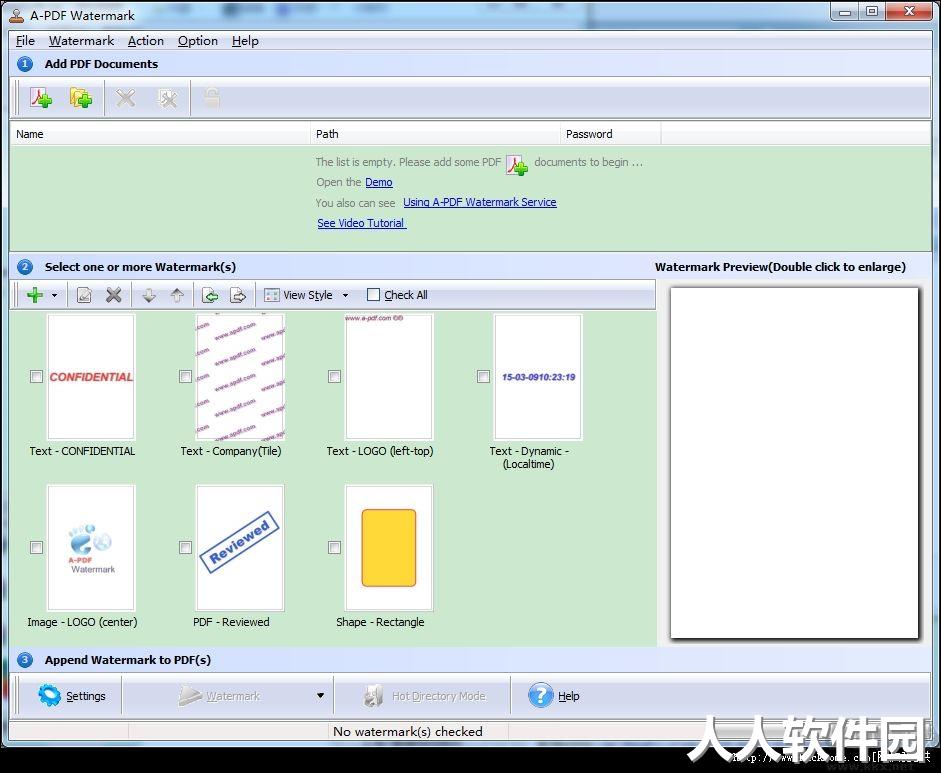Select the LOGO (left-top) watermark thumbnail
Image resolution: width=941 pixels, height=773 pixels.
point(389,377)
